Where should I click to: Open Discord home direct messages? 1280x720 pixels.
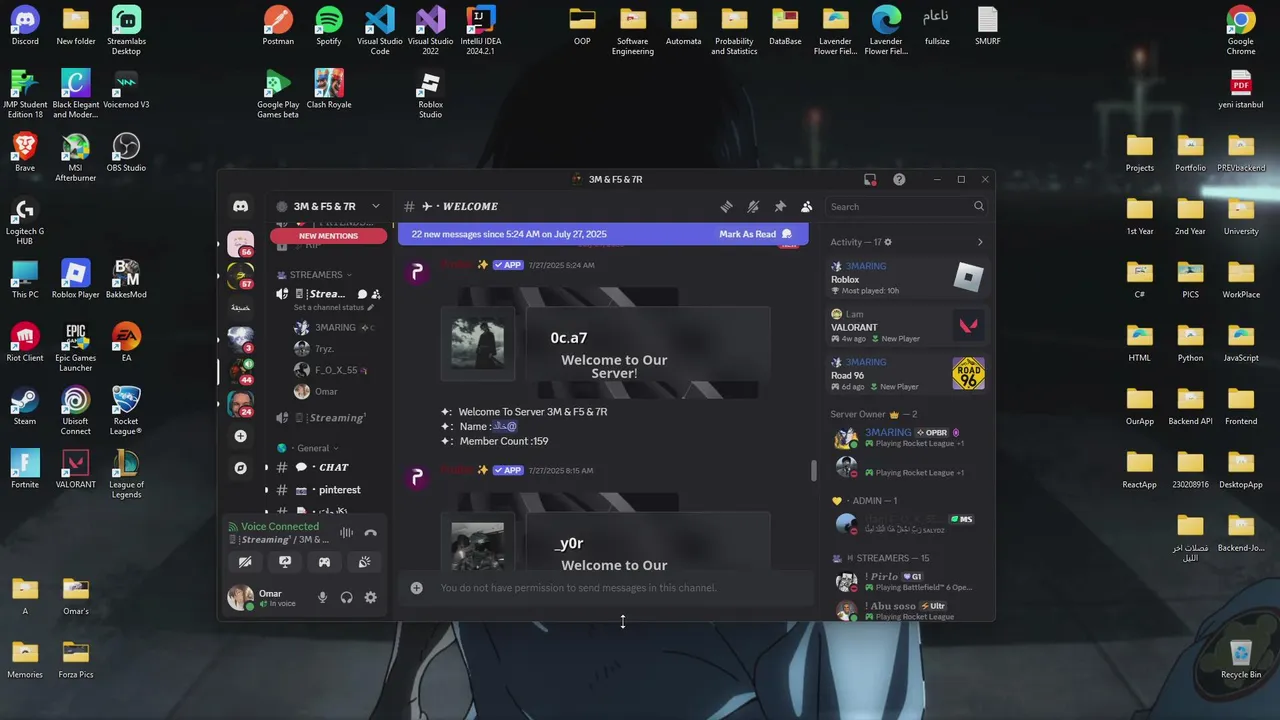pos(240,206)
